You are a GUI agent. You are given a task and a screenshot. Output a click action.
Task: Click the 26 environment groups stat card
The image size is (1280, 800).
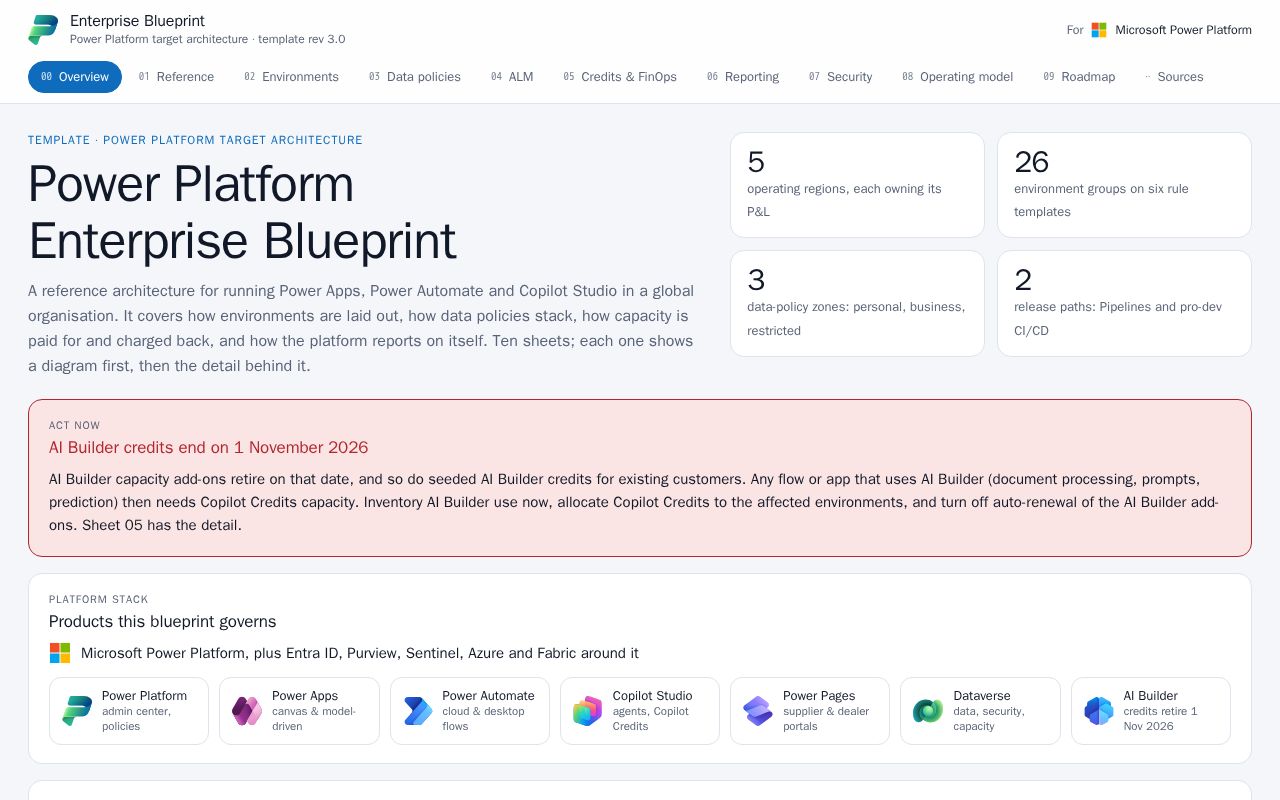pyautogui.click(x=1124, y=185)
